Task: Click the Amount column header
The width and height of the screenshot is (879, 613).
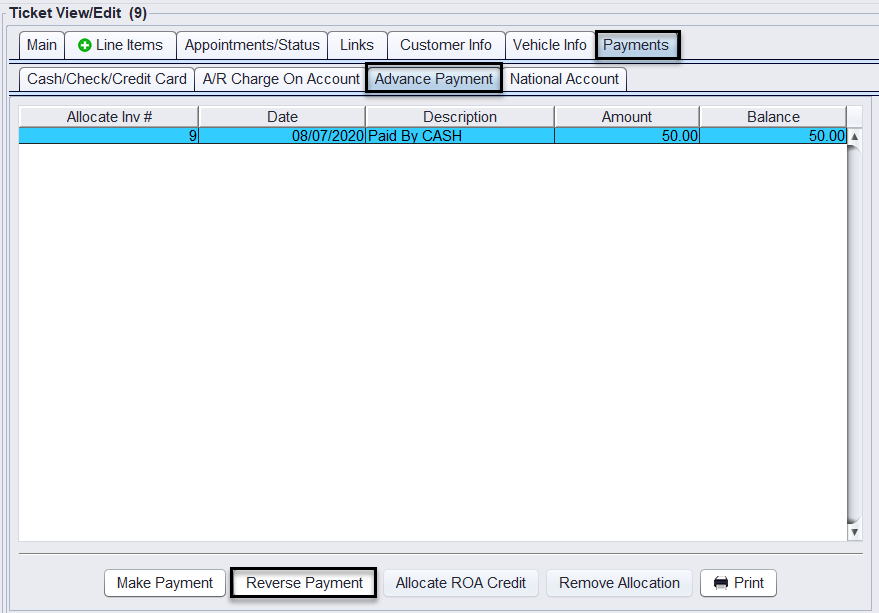Action: click(627, 117)
